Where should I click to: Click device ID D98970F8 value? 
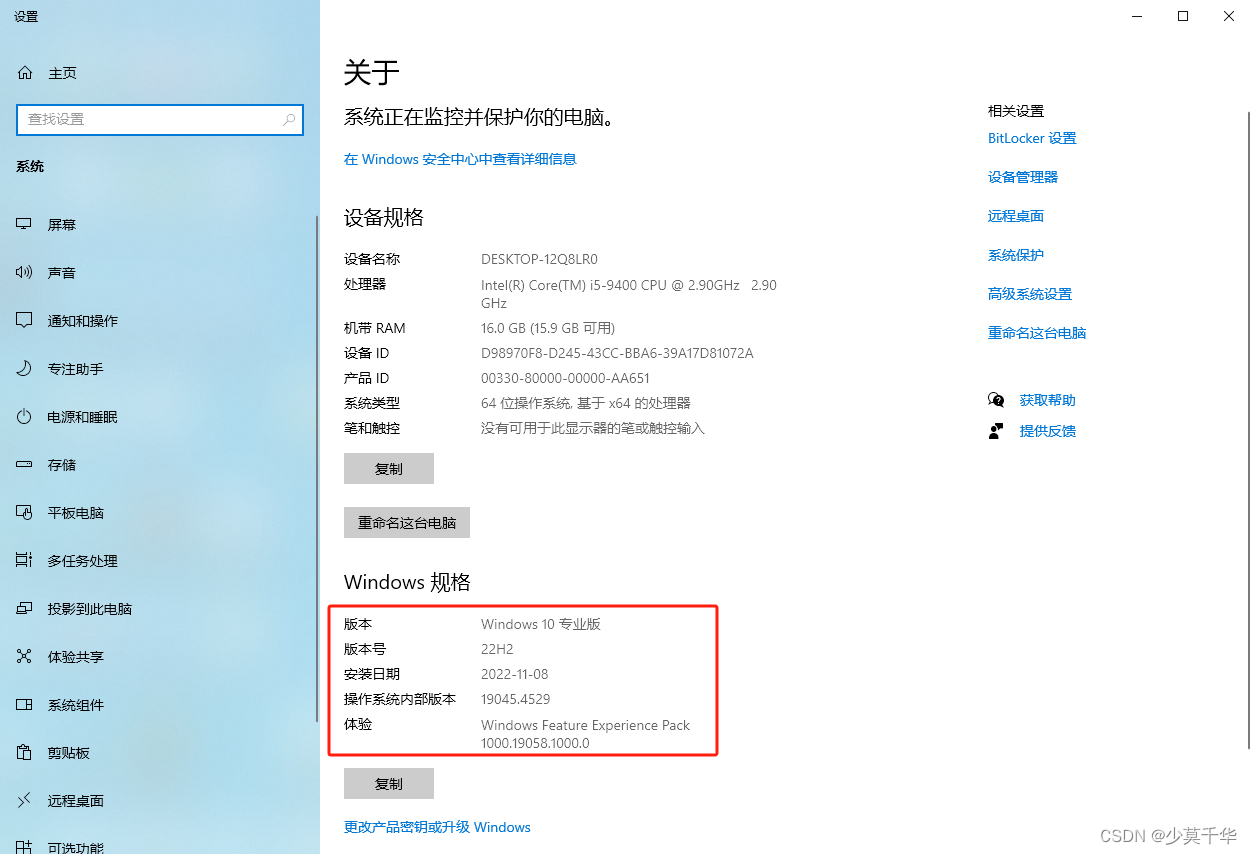click(x=617, y=353)
